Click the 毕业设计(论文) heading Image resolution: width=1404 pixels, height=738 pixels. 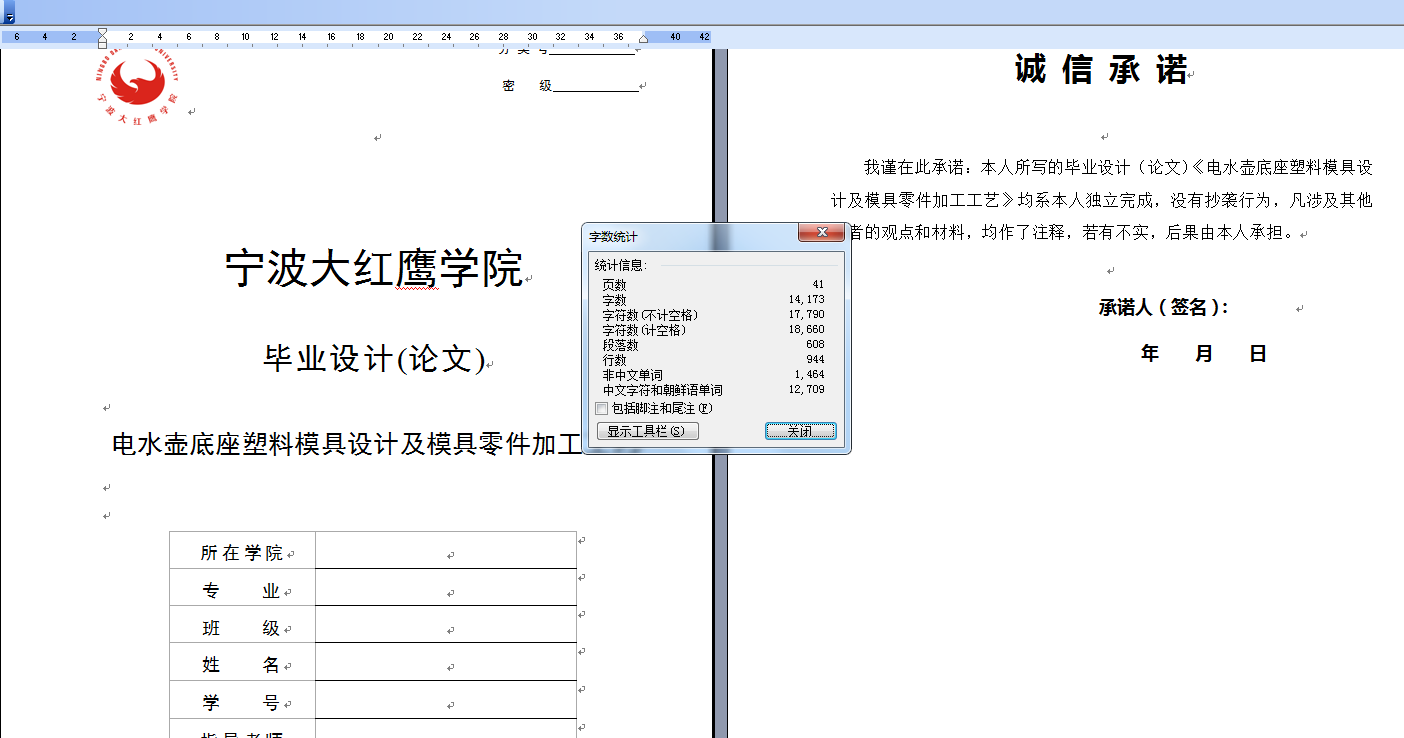click(374, 358)
